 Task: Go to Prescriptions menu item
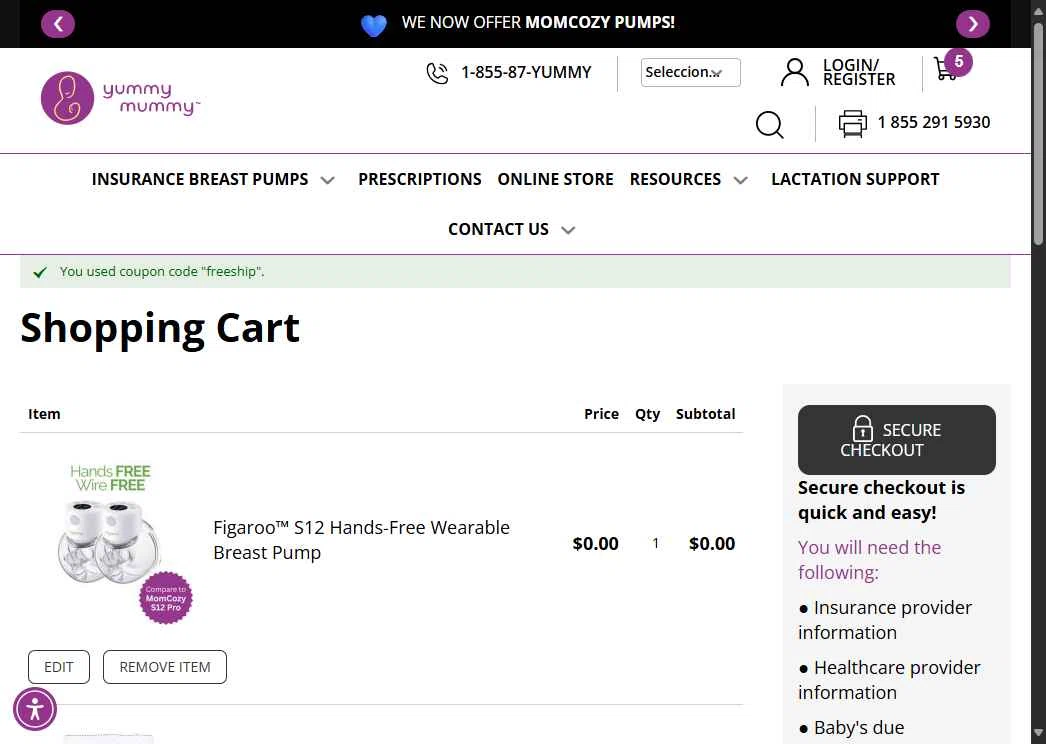coord(420,179)
